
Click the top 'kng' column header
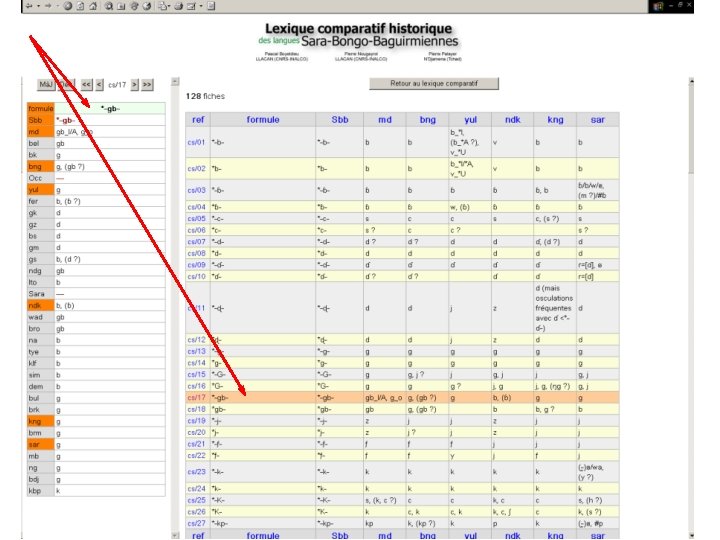point(555,119)
